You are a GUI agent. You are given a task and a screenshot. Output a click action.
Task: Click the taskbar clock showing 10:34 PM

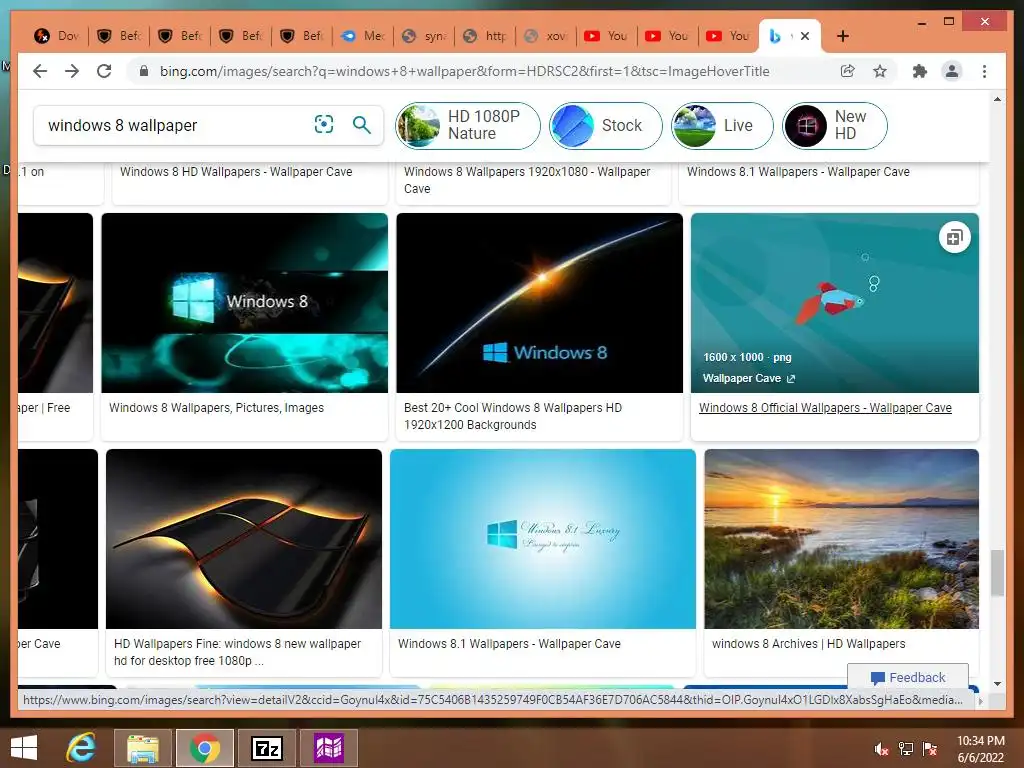point(980,749)
